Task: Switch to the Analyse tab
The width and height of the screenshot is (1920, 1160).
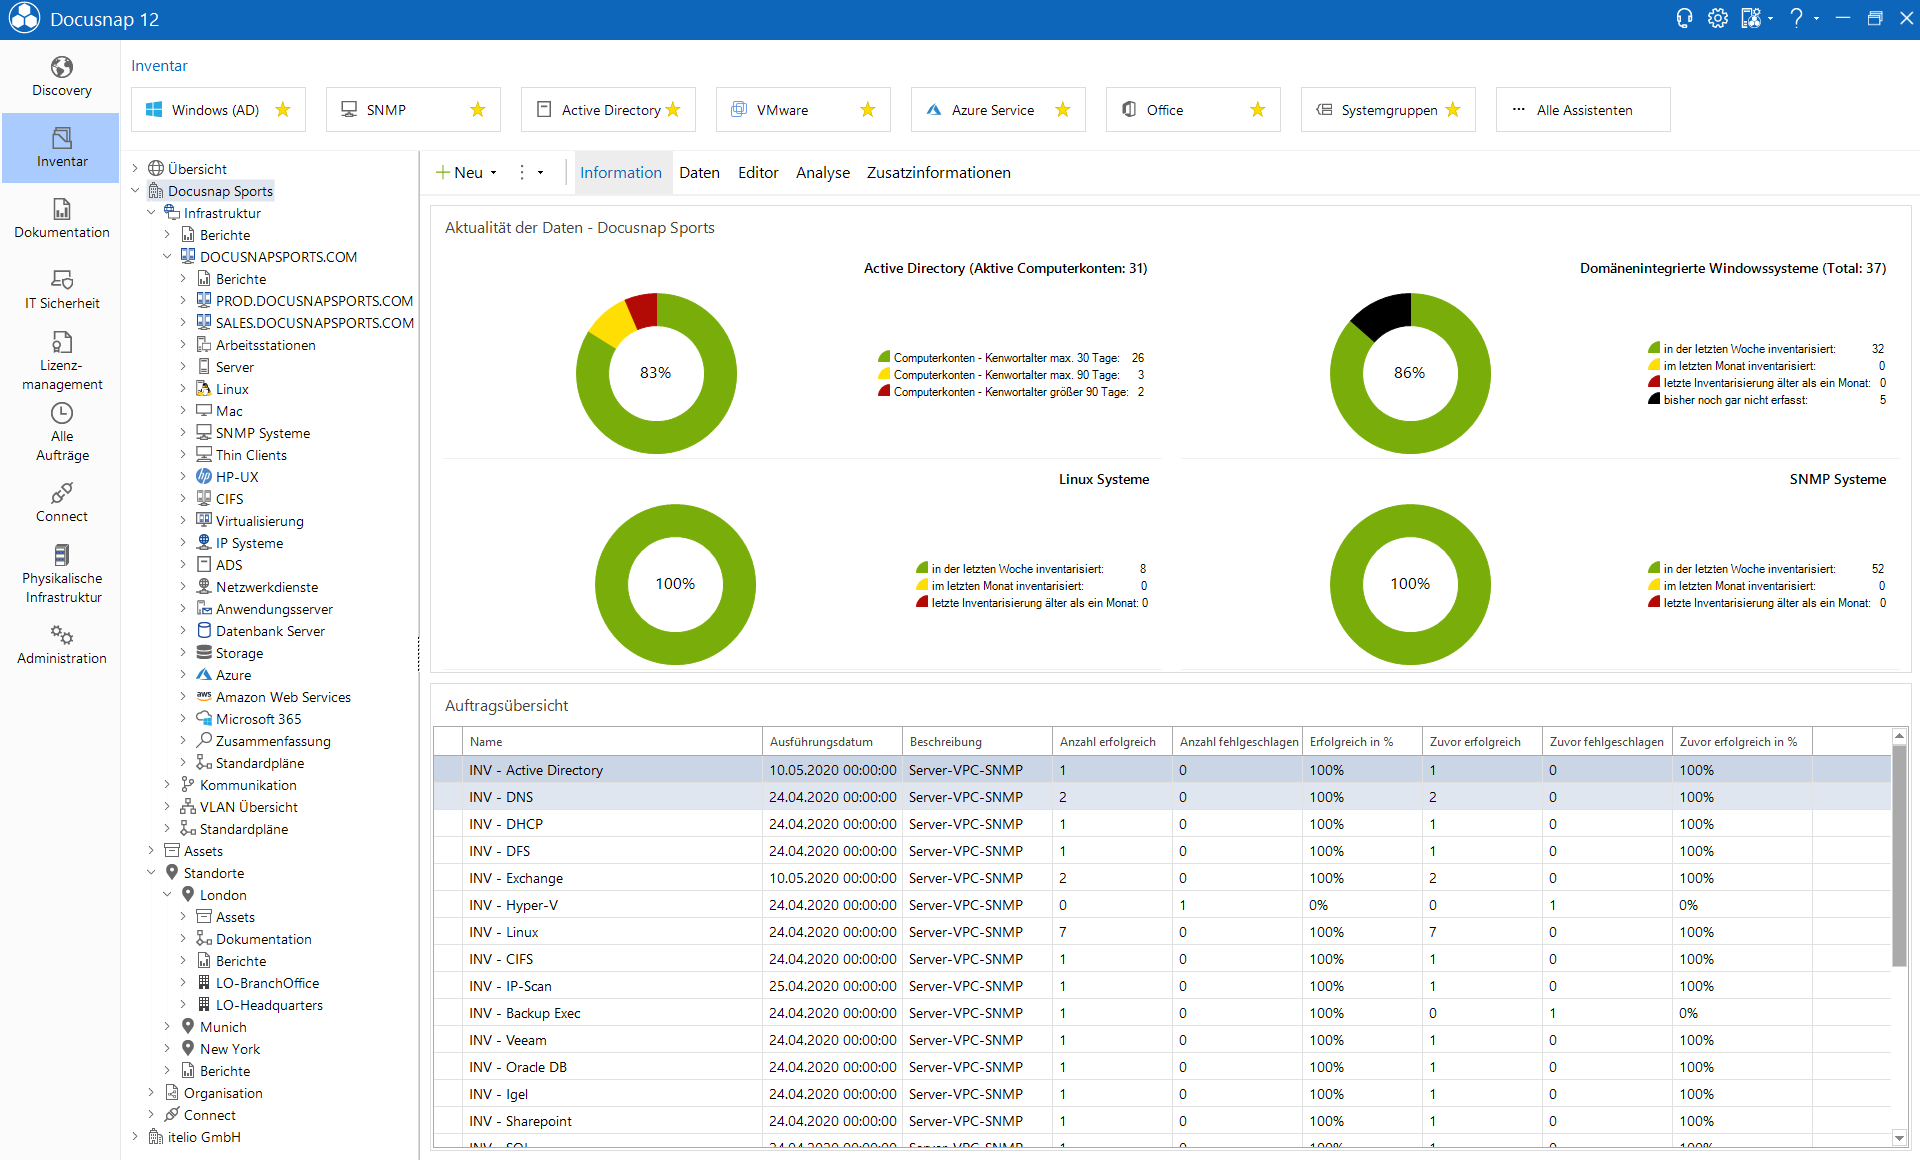Action: [823, 173]
